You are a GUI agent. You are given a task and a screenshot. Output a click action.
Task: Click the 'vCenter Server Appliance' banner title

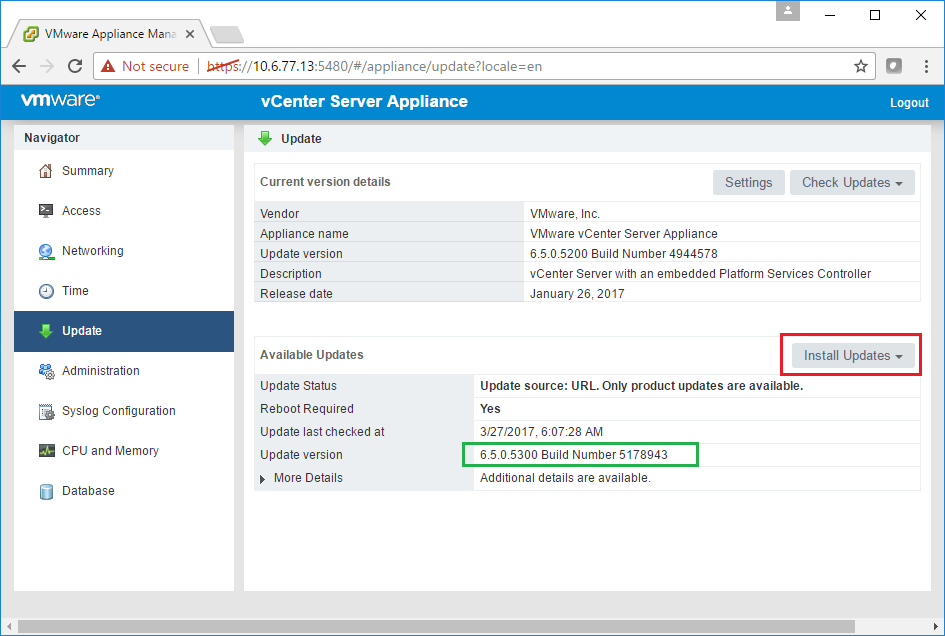click(x=364, y=101)
